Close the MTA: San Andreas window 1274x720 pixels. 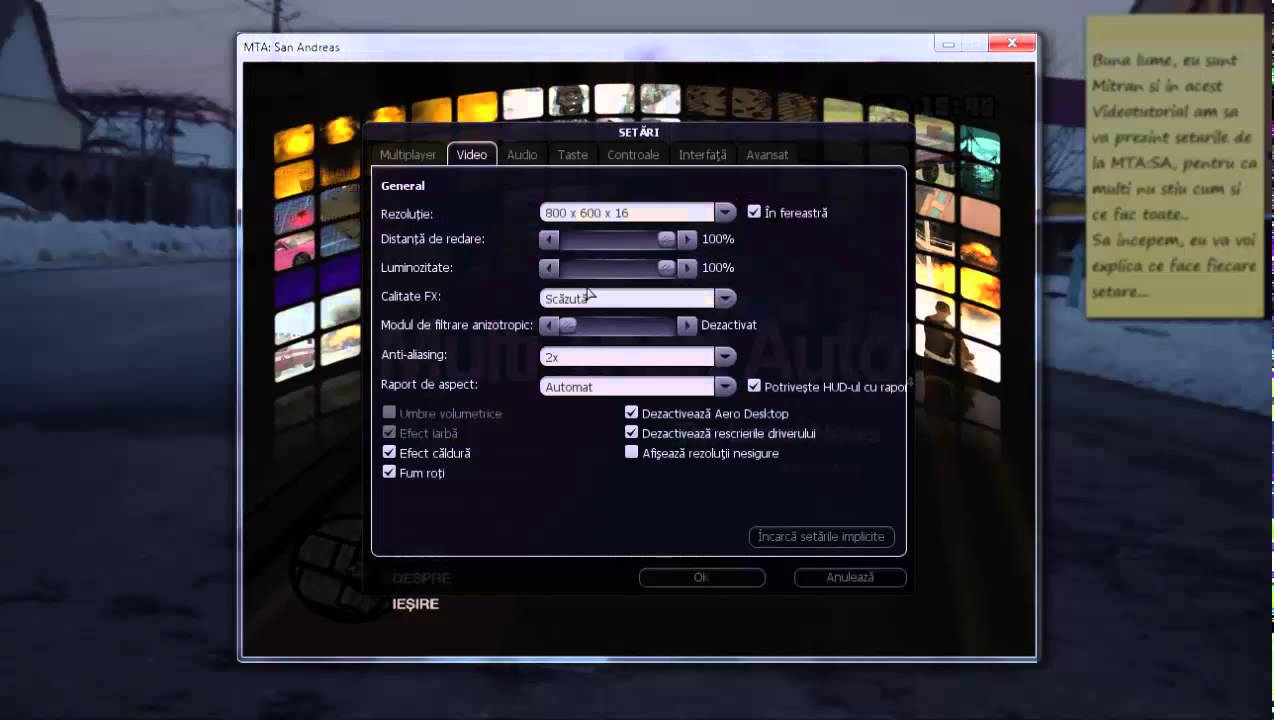click(1011, 43)
